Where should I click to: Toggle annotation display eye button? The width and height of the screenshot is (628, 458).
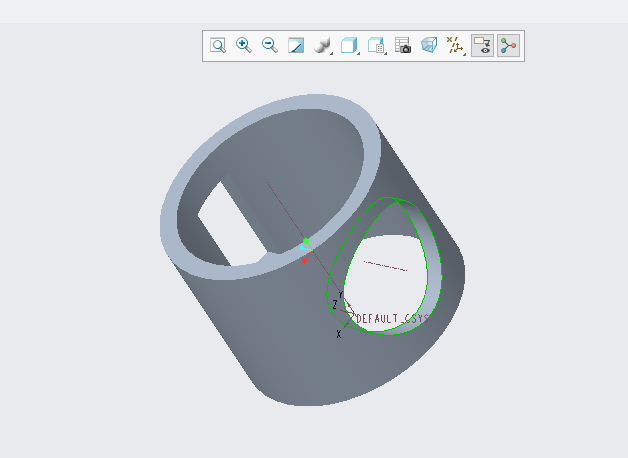click(x=482, y=45)
